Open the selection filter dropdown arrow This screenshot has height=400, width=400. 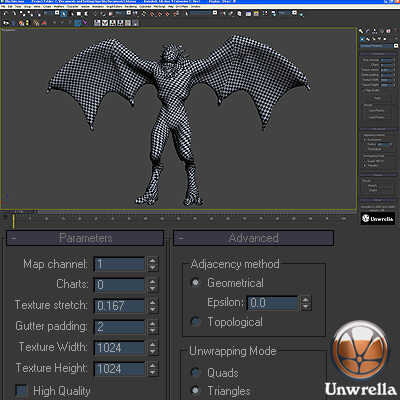(x=57, y=13)
